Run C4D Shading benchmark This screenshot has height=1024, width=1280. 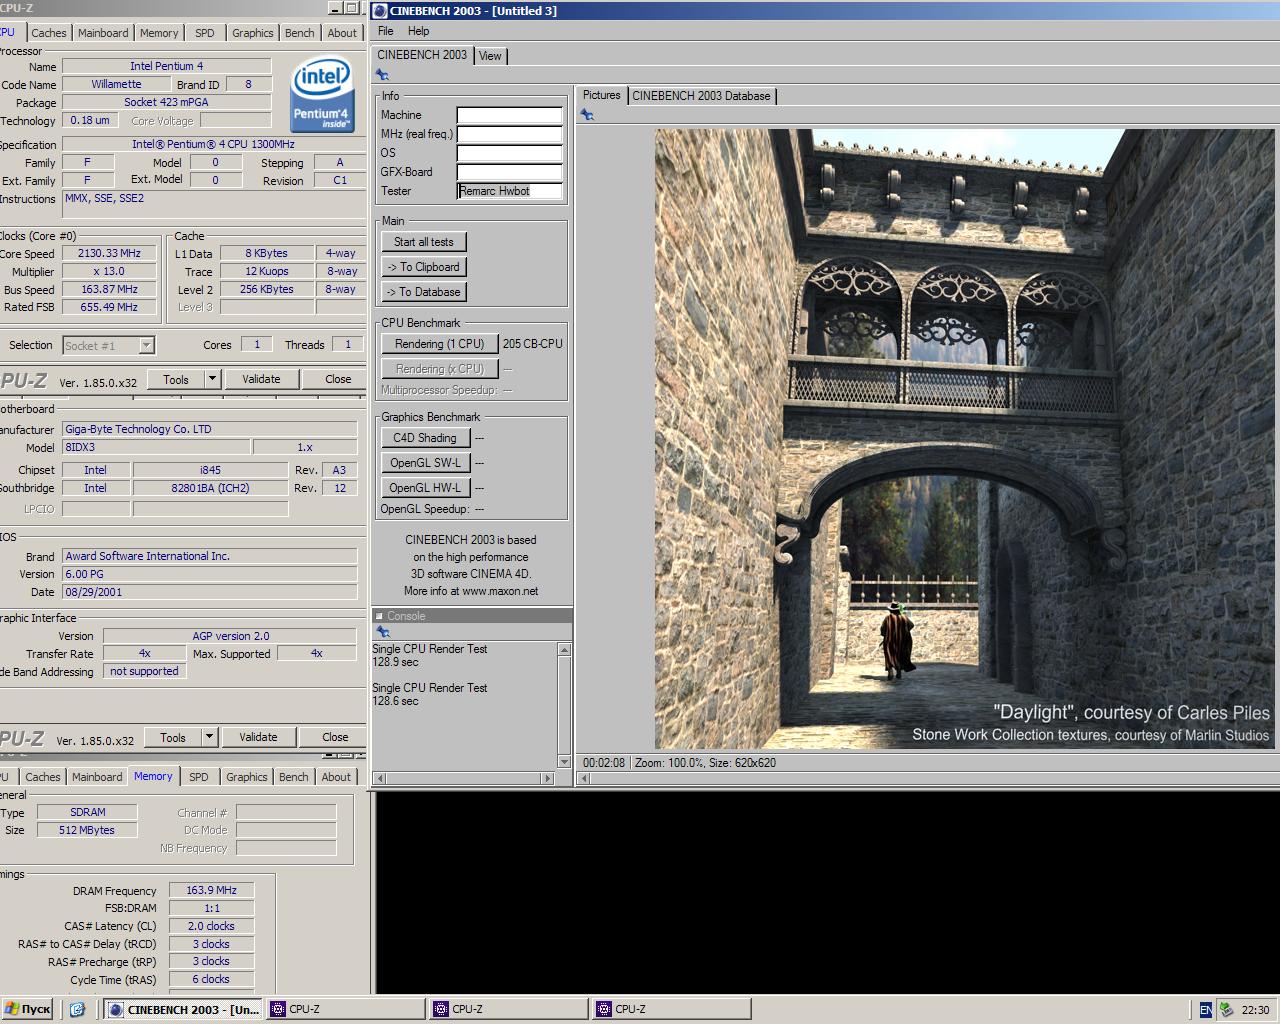pos(424,438)
